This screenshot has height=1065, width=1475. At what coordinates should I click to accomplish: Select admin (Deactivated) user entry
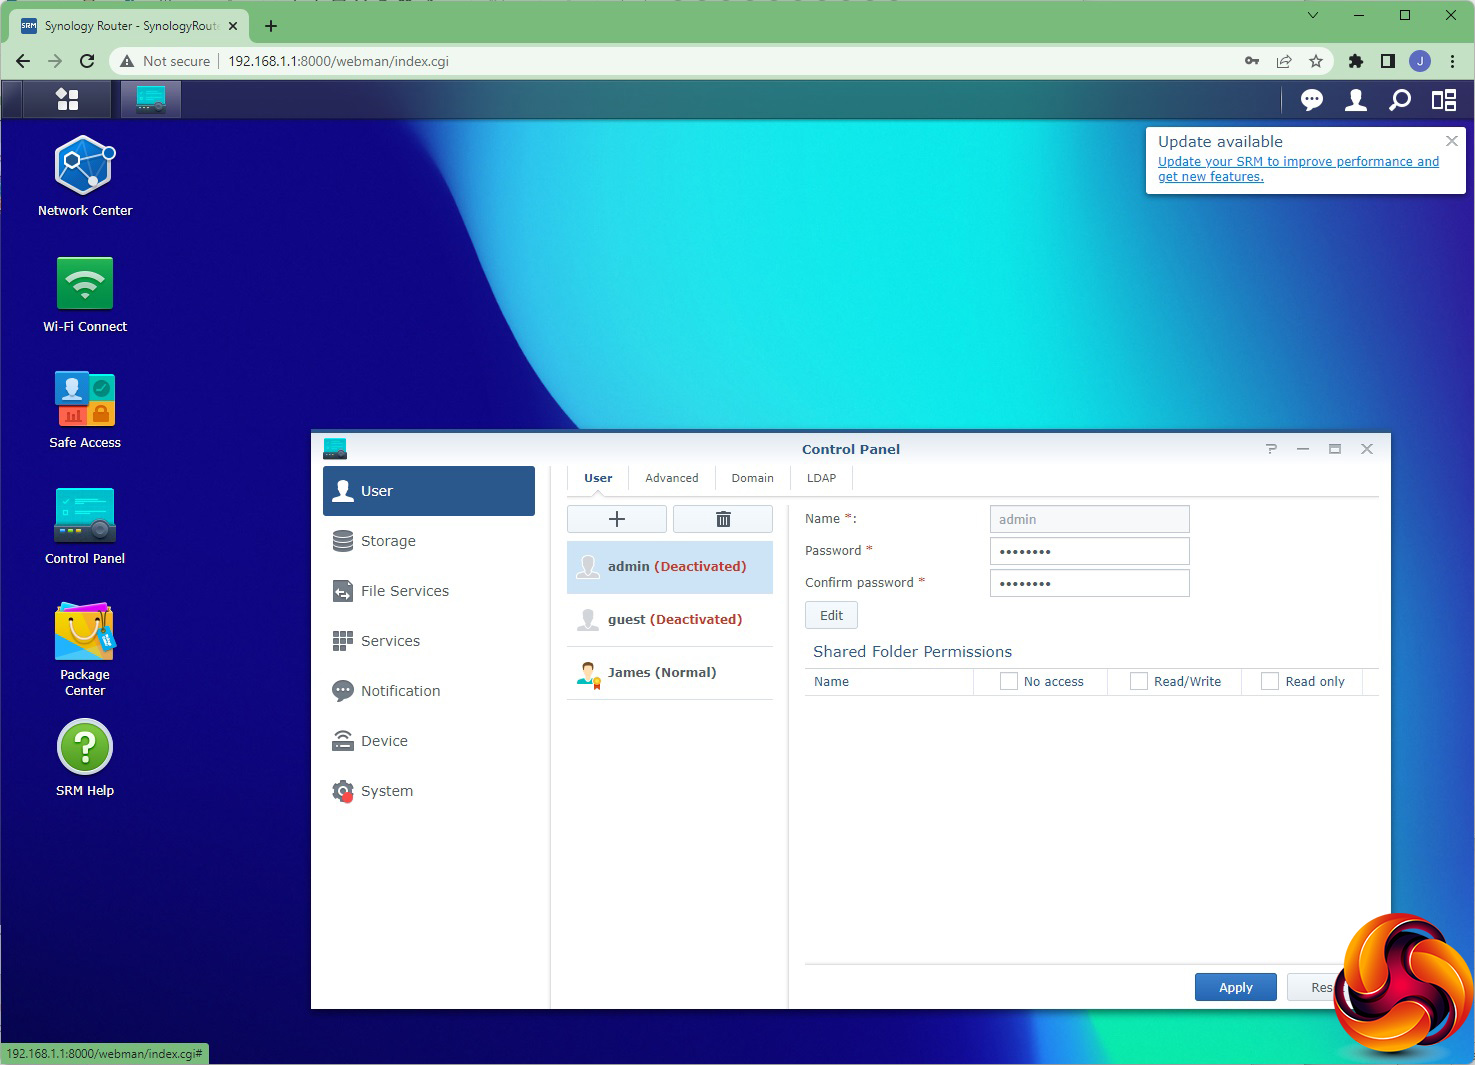tap(670, 567)
